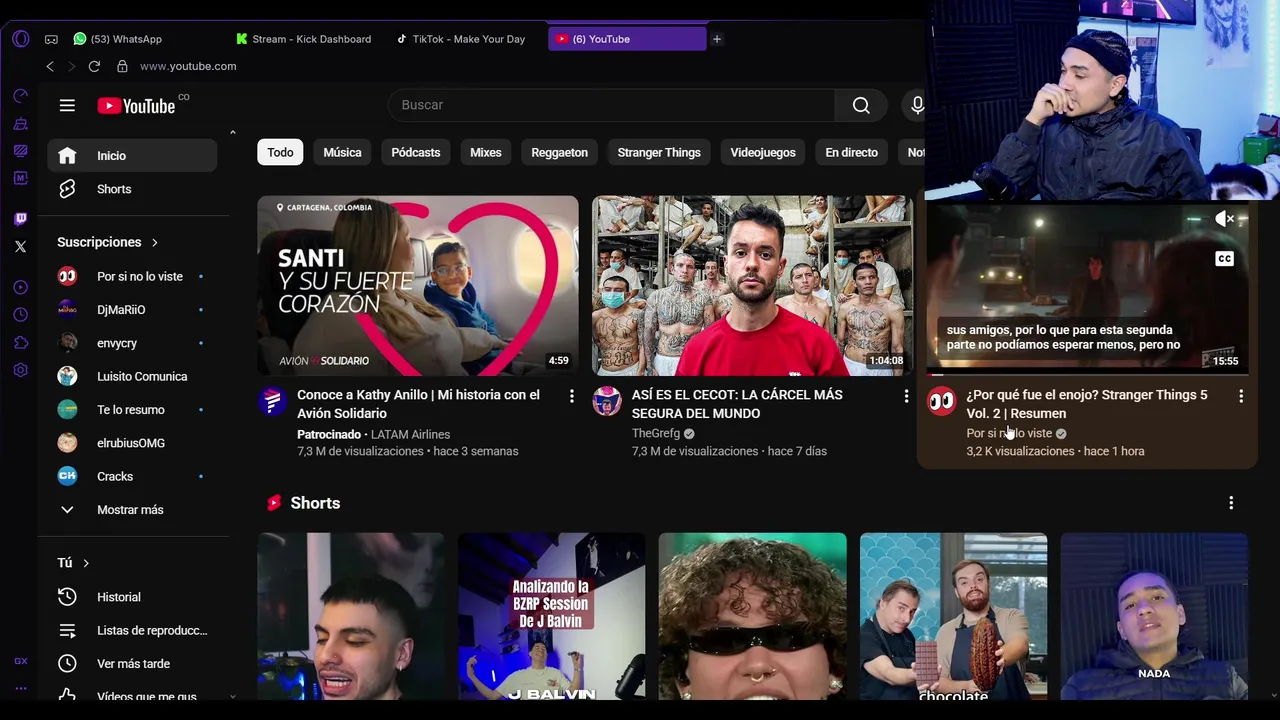Image resolution: width=1280 pixels, height=720 pixels.
Task: Select the Pódcasts filter chip
Action: click(x=416, y=152)
